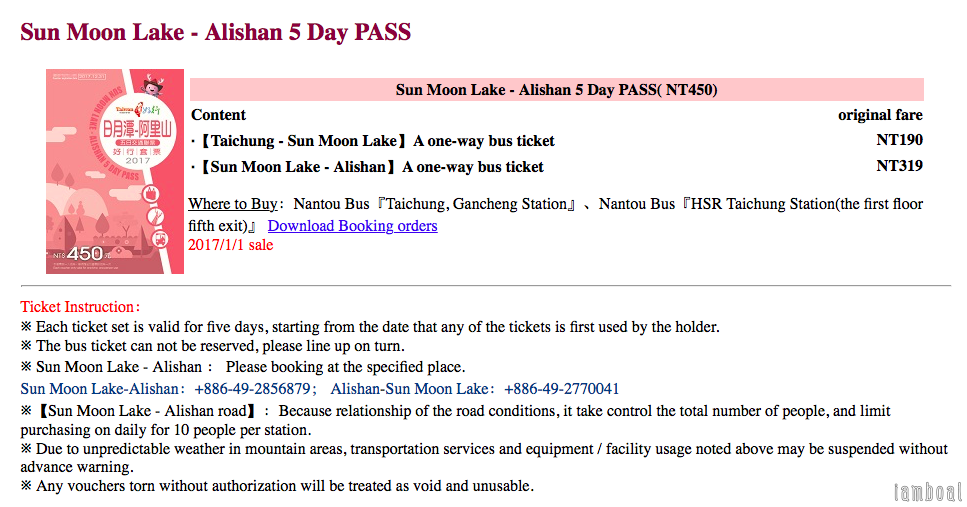Select the pink PASS (NT450) header bar
Viewport: 967px width, 507px height.
(556, 90)
